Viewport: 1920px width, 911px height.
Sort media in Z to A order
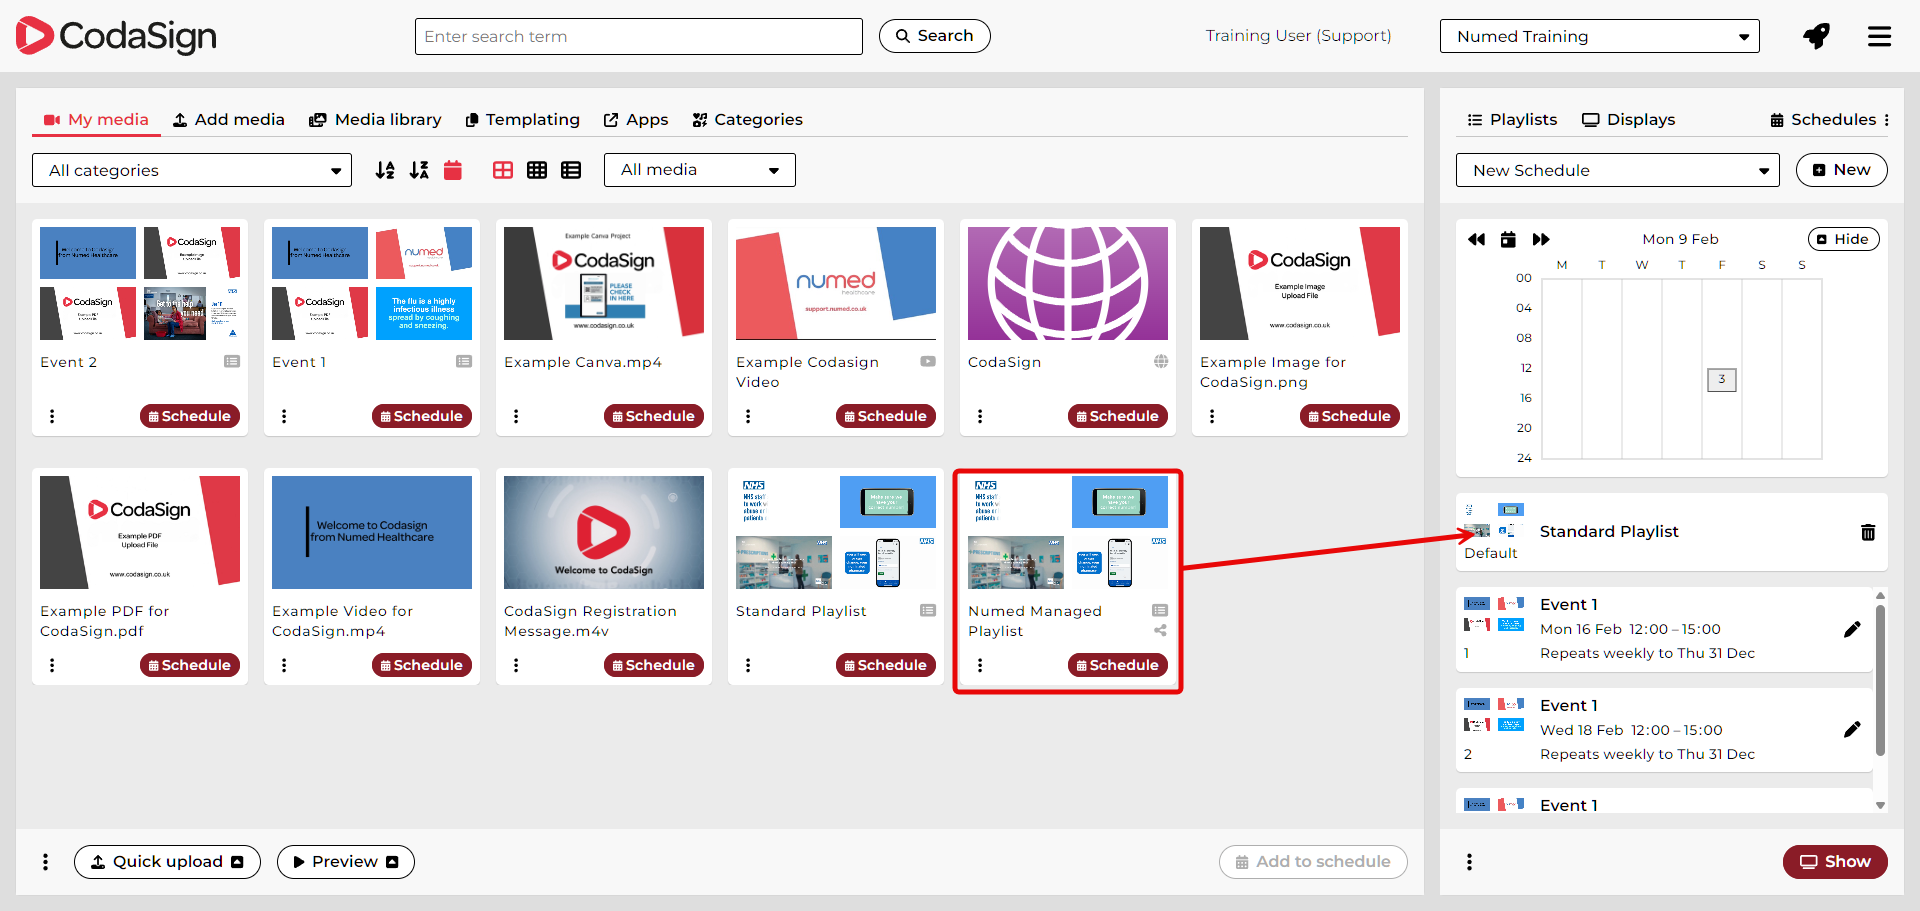point(419,170)
